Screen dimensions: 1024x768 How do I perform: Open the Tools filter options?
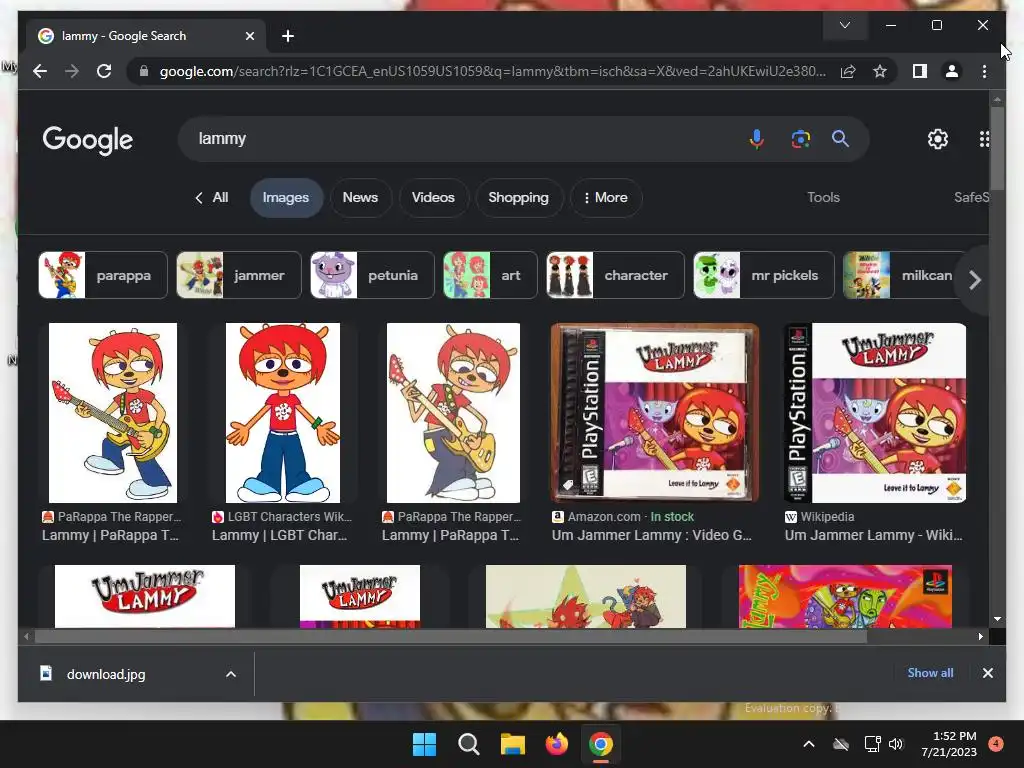[823, 197]
